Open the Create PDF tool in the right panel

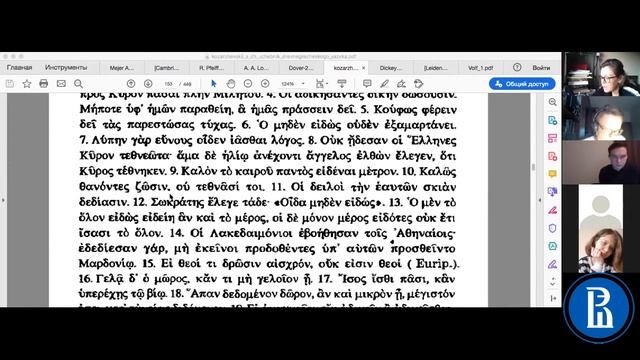pos(552,156)
